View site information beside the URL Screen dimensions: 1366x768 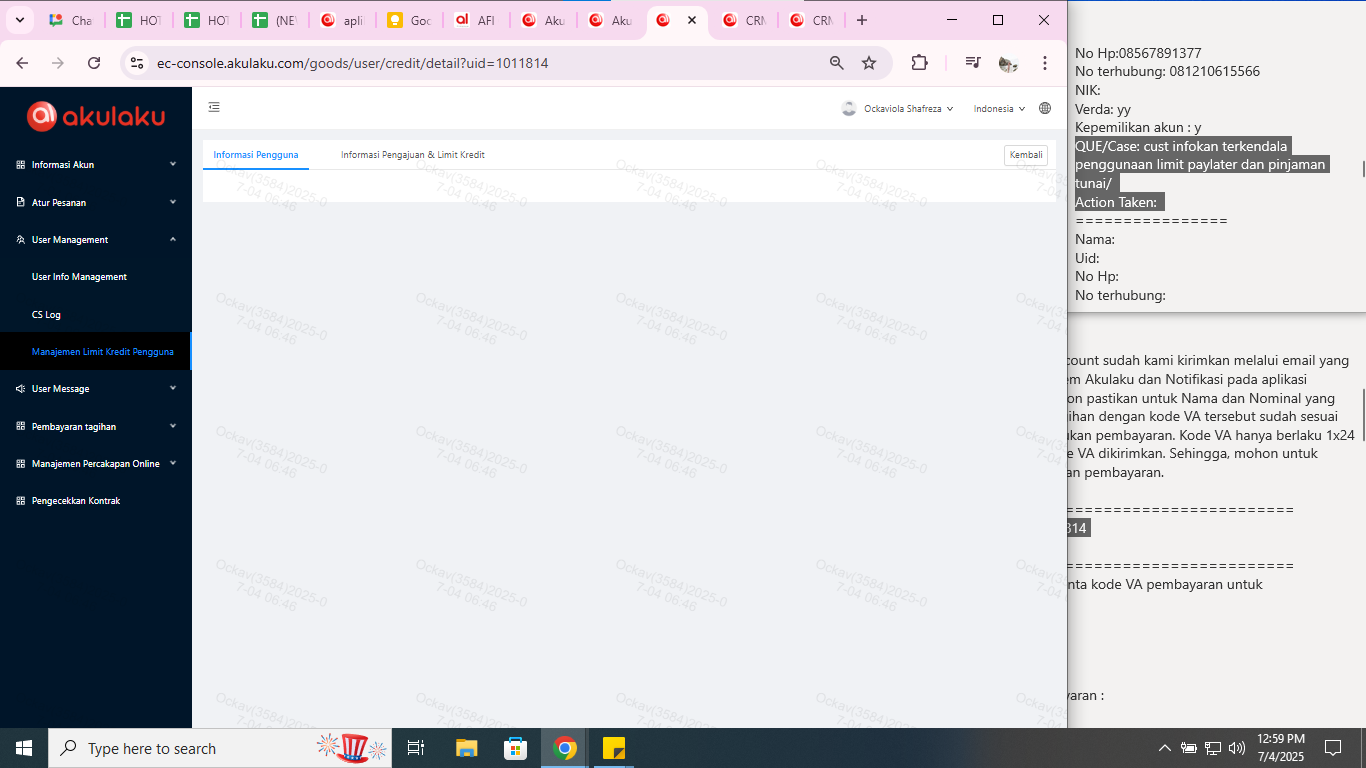pos(138,63)
